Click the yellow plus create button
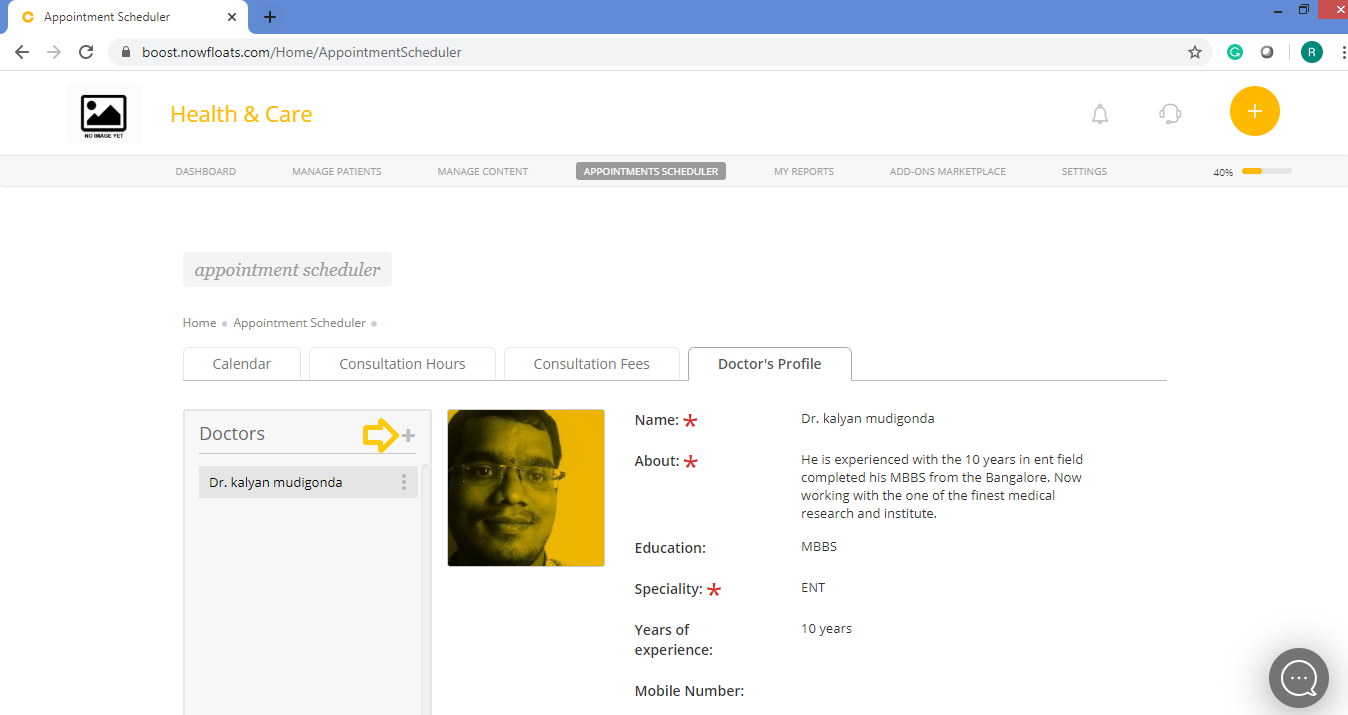 [x=1255, y=111]
